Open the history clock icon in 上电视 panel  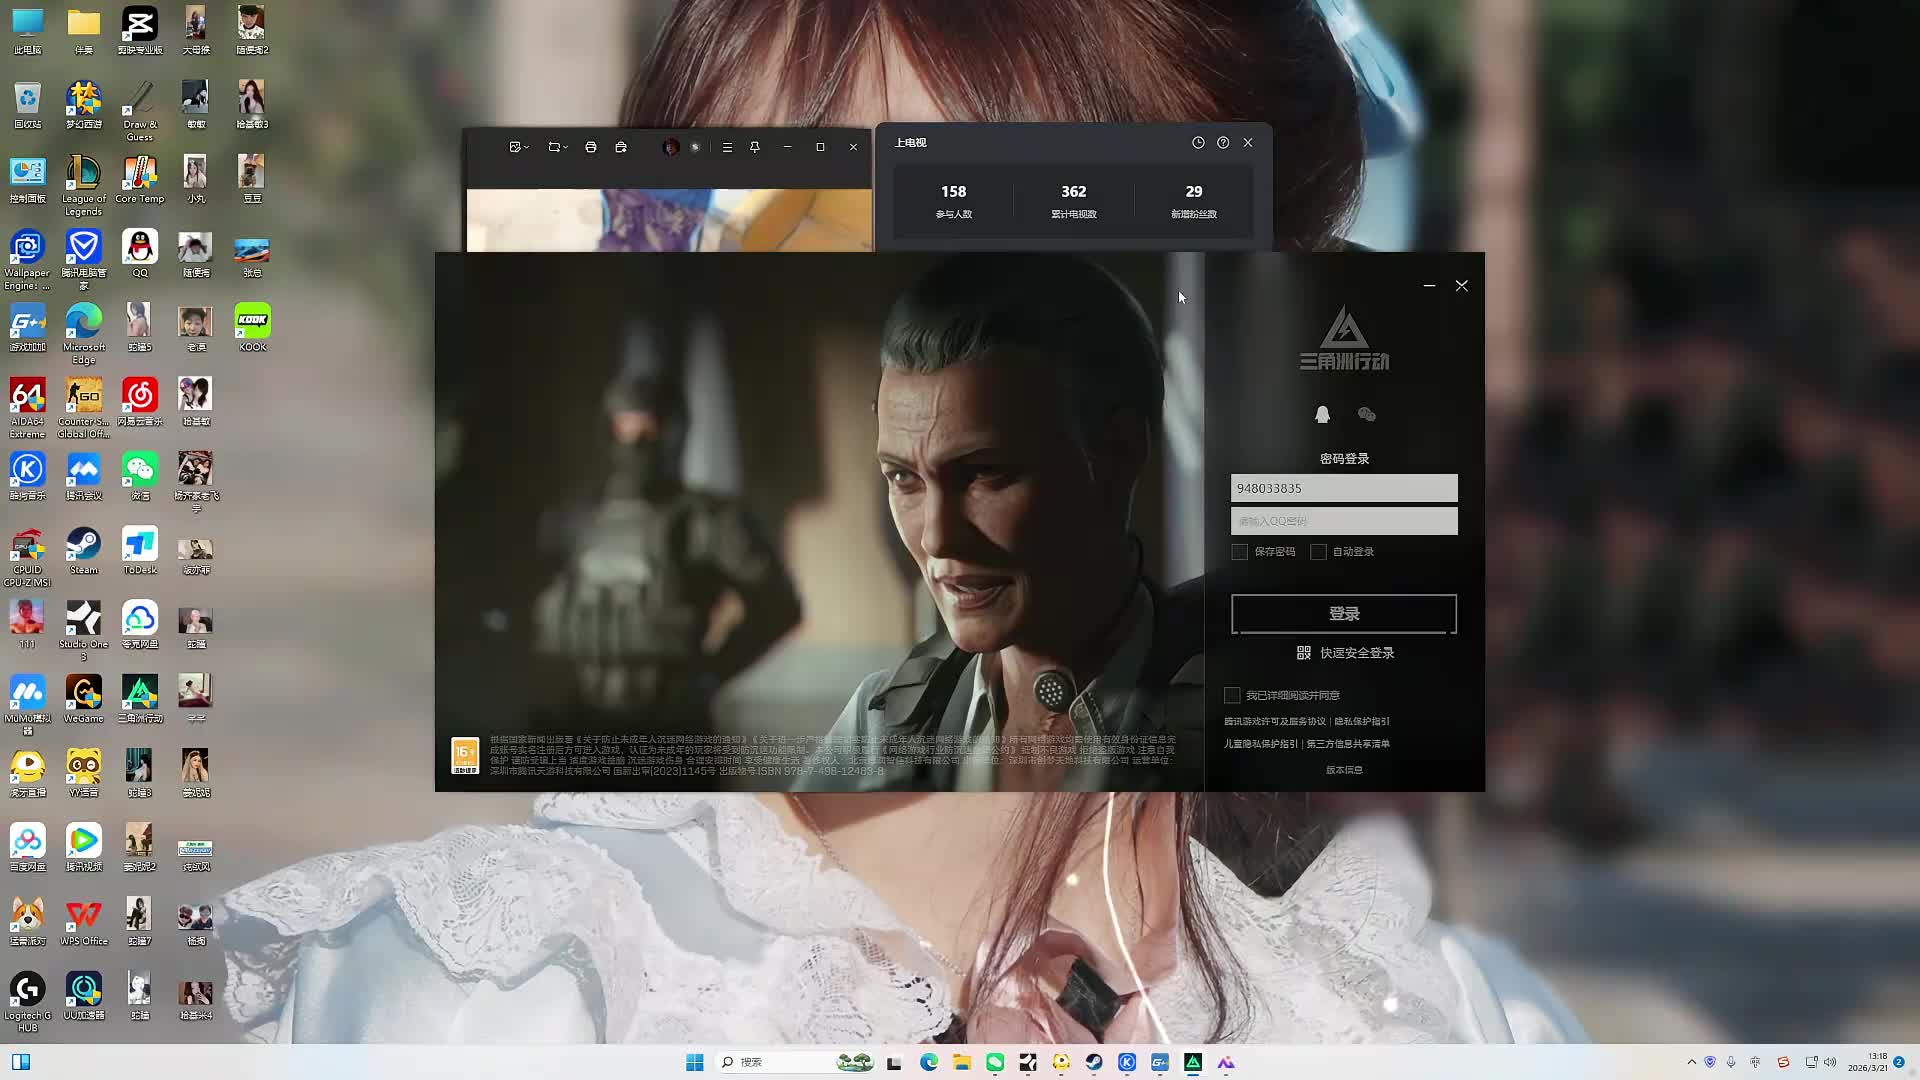coord(1198,143)
